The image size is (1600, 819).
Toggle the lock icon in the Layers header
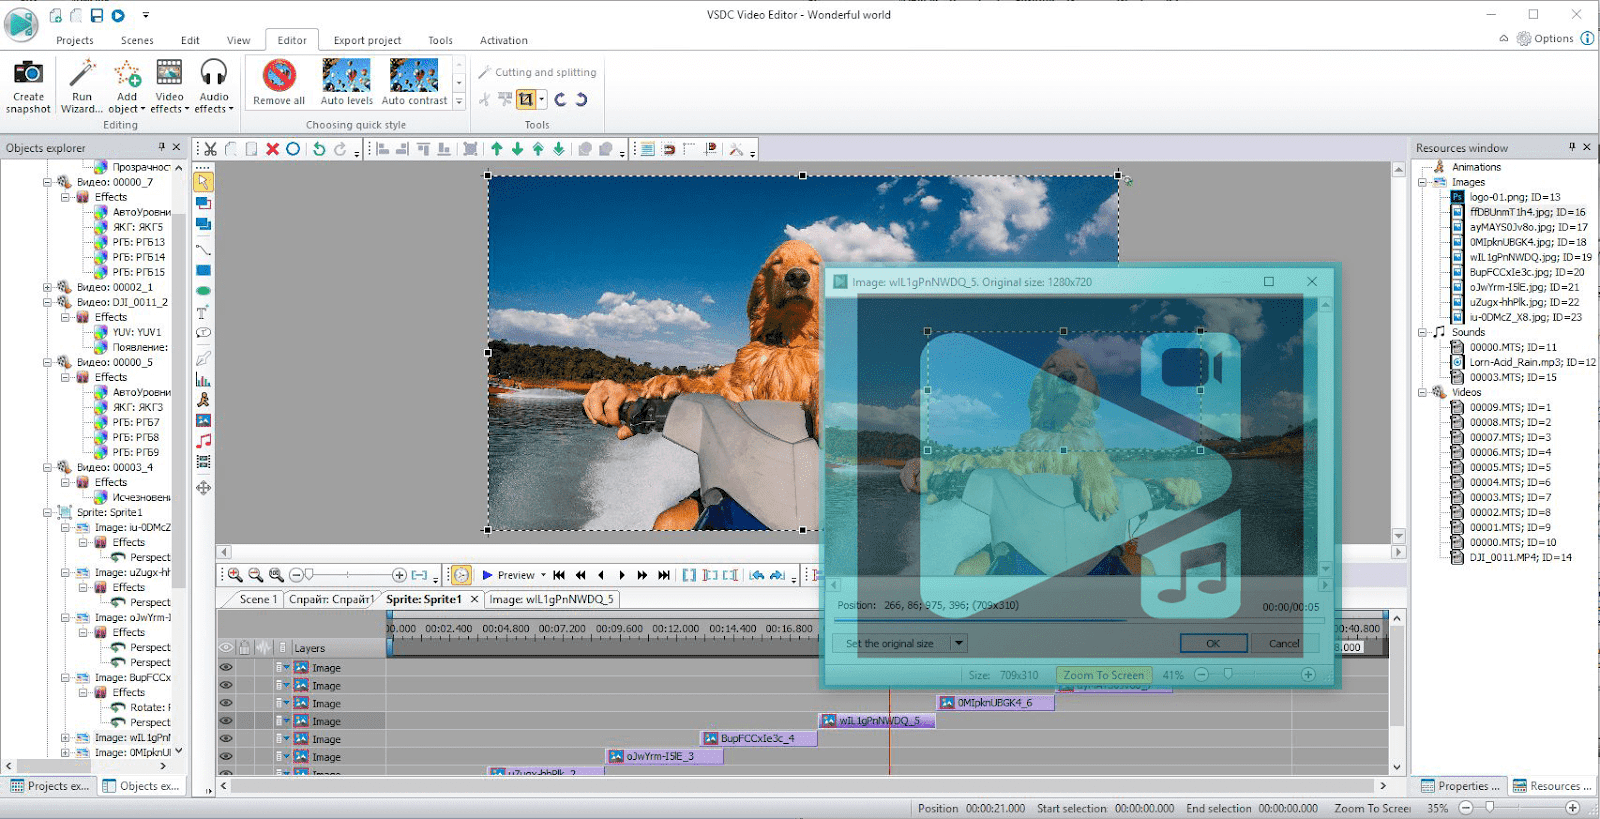(244, 648)
